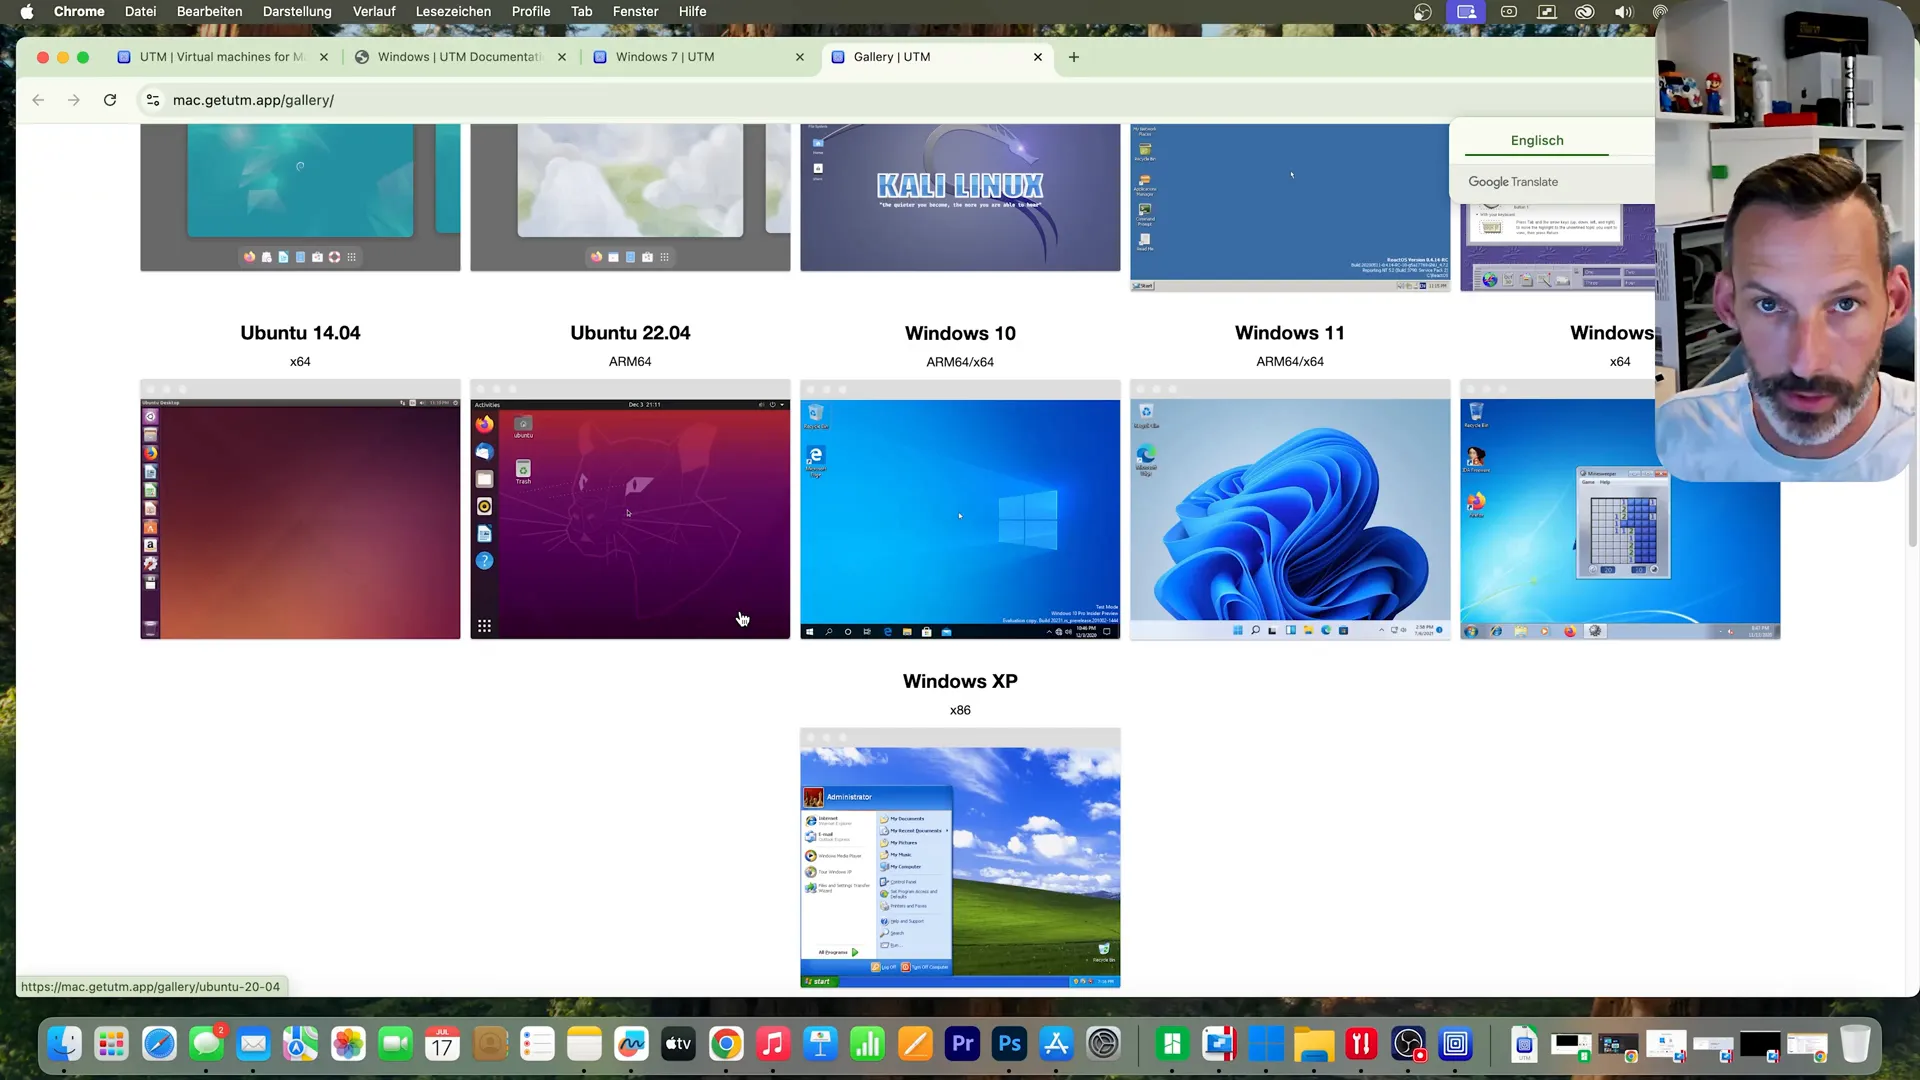Launch Apple TV from the dock
Screen dimensions: 1920x1080
(679, 1045)
